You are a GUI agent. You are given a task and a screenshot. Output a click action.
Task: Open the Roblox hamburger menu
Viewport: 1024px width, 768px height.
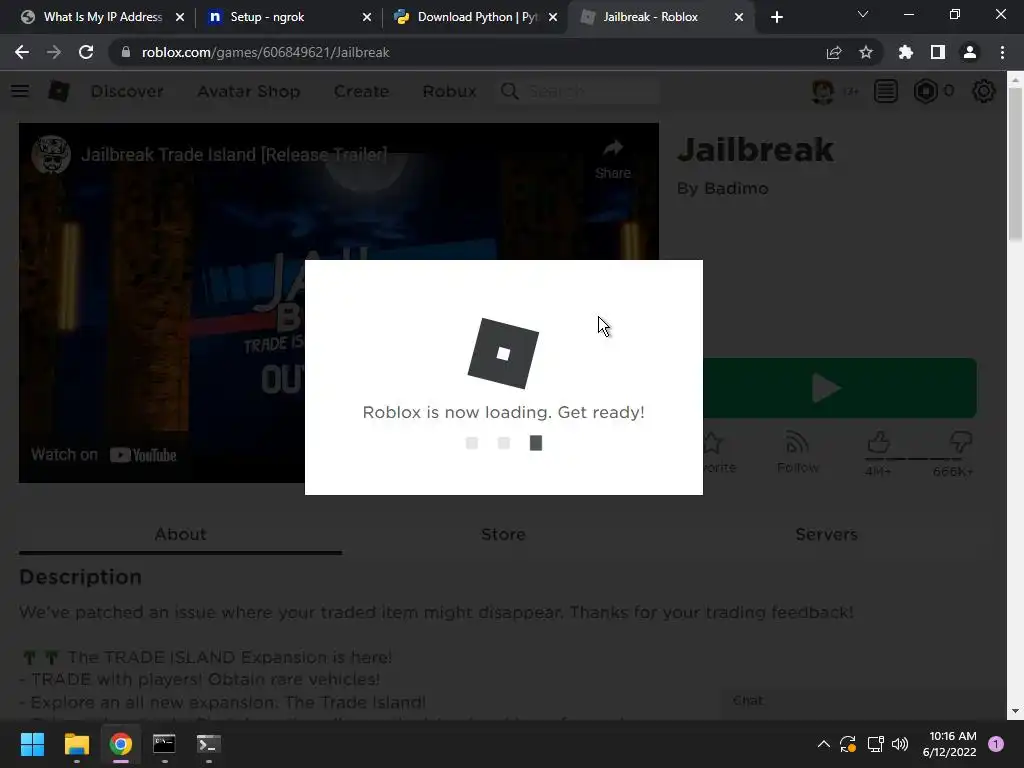(x=20, y=91)
